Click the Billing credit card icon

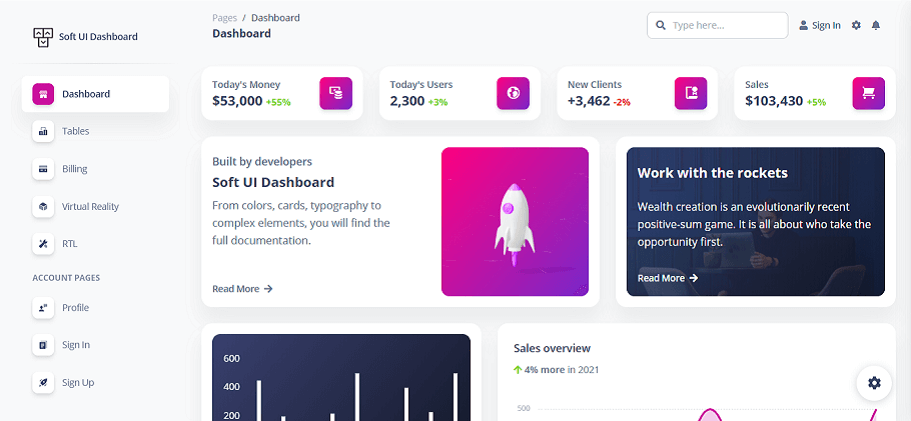[x=43, y=169]
